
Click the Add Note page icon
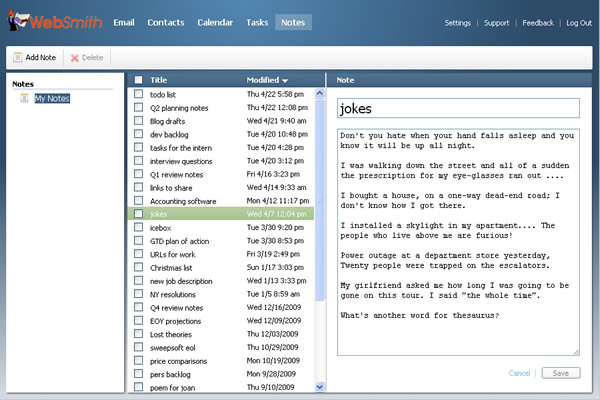(x=18, y=57)
